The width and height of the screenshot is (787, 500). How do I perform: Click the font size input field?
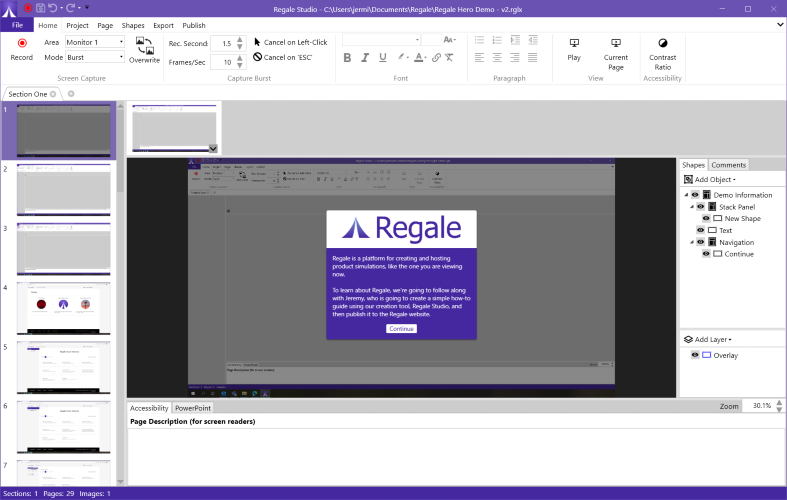[x=431, y=40]
